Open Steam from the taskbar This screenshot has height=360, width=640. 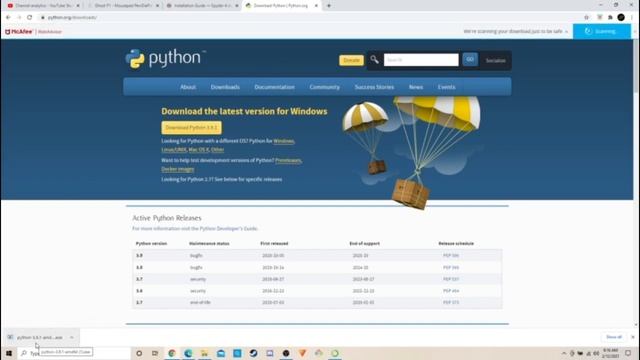253,353
